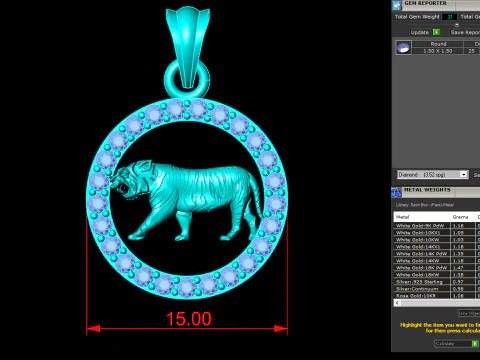This screenshot has width=480, height=360.
Task: Click the 15.00 dimension label in viewport
Action: click(x=189, y=319)
